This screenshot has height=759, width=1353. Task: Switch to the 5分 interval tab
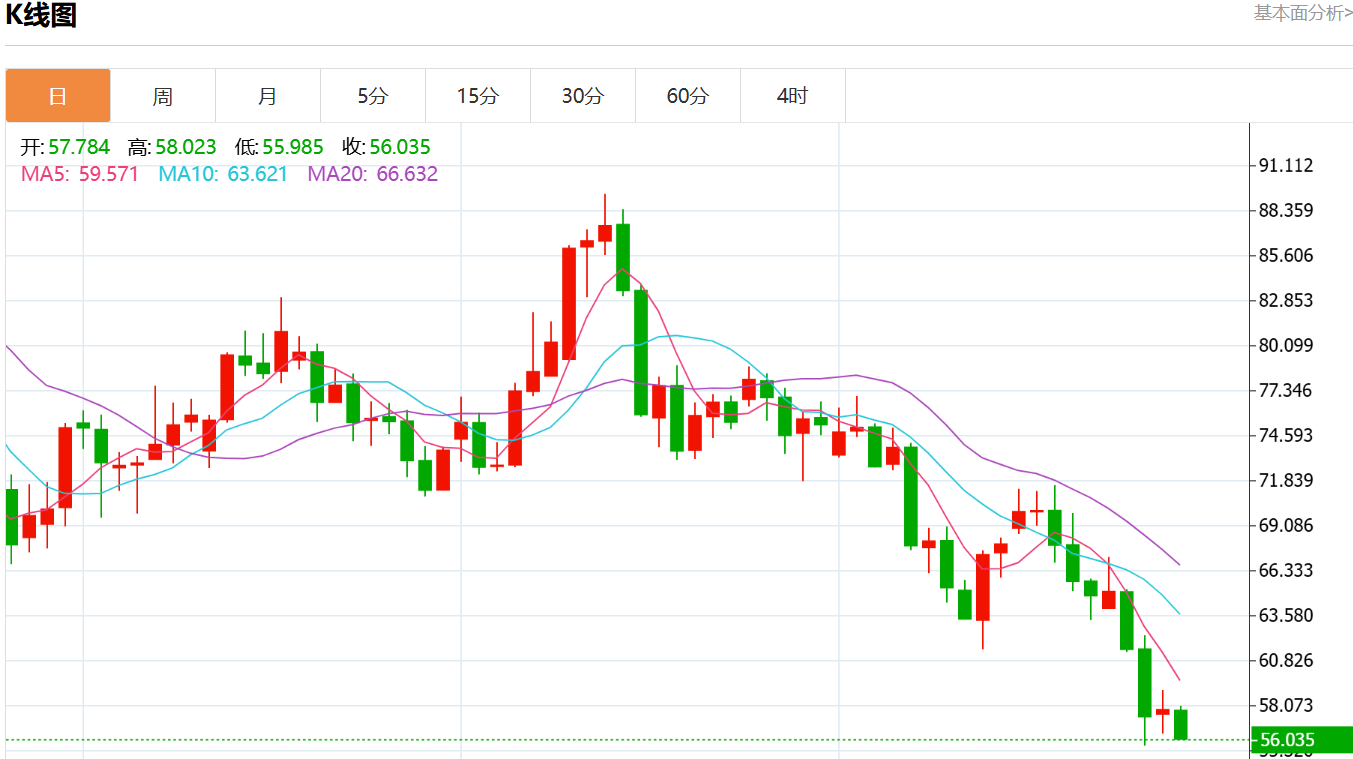373,96
